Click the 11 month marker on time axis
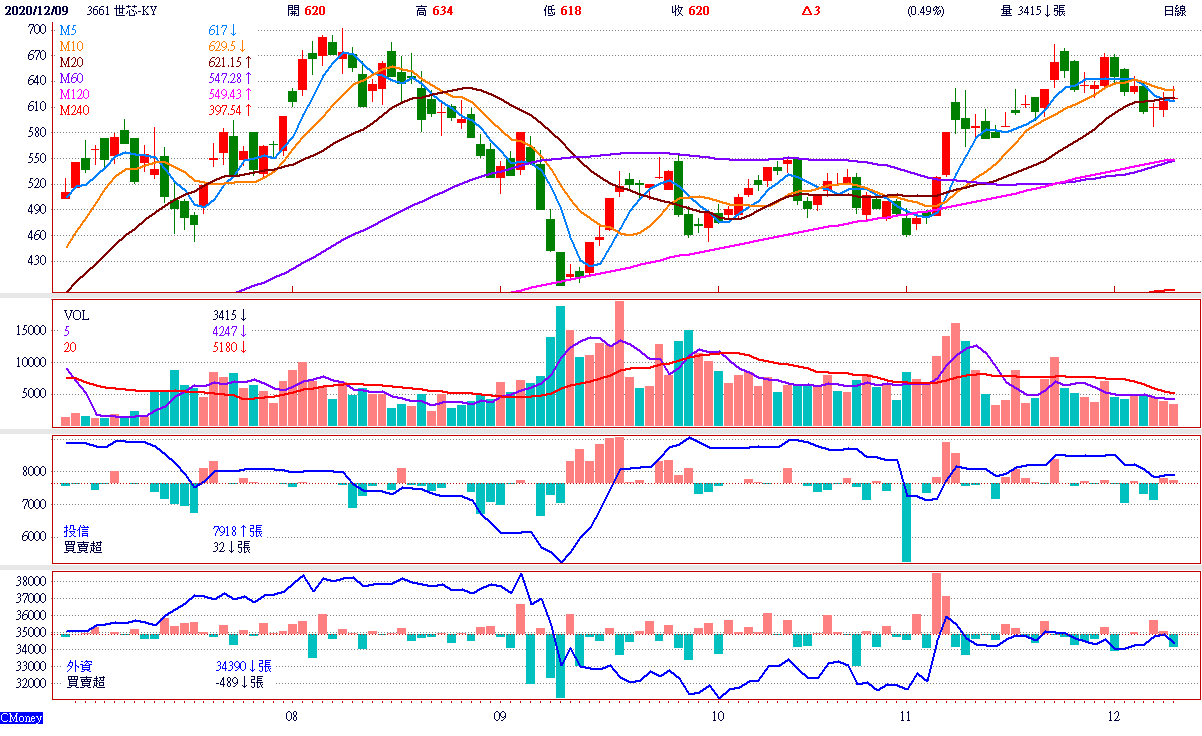This screenshot has height=736, width=1202. point(904,717)
